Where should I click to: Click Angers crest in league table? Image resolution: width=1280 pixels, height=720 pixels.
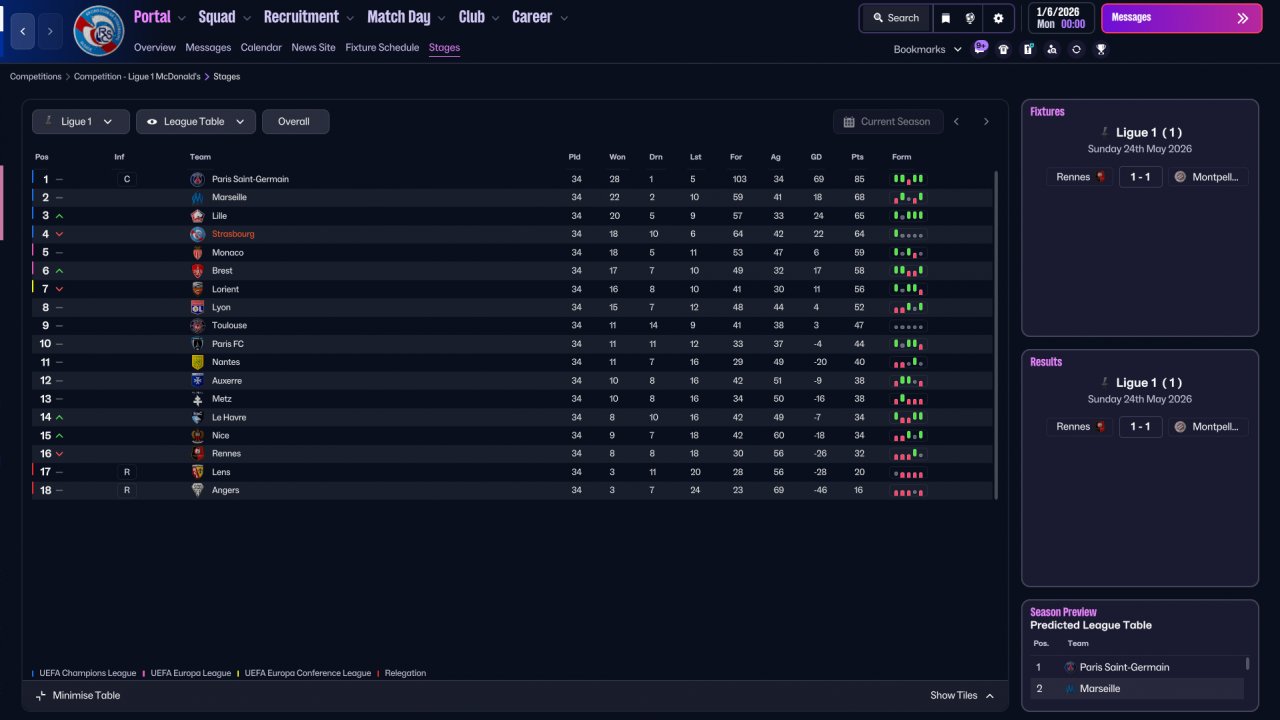[x=197, y=490]
